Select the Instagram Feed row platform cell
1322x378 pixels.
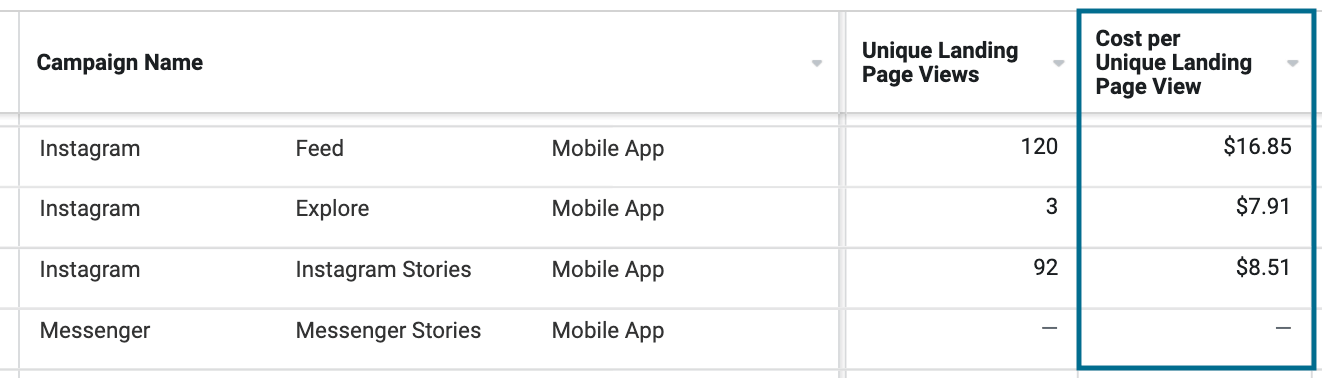pyautogui.click(x=90, y=149)
